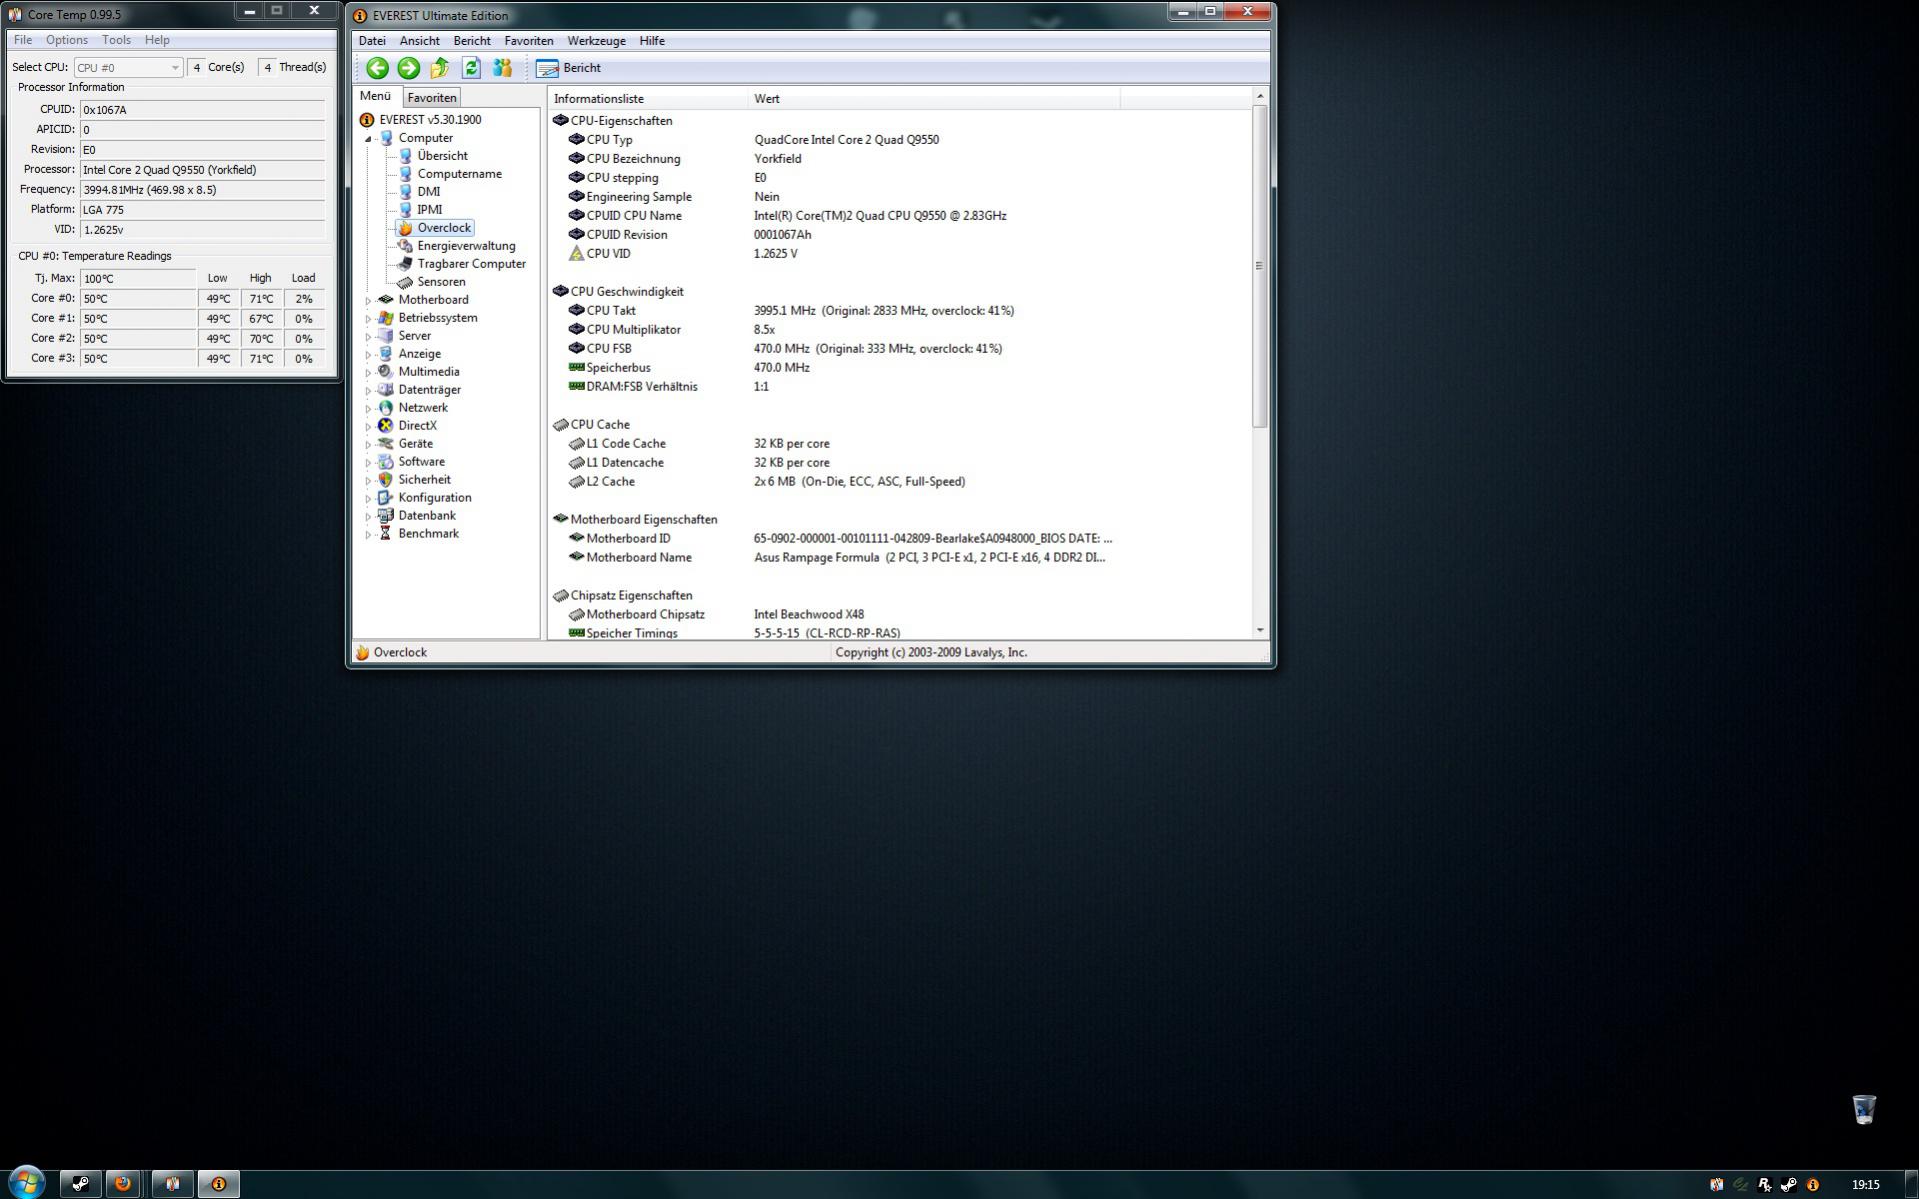Viewport: 1919px width, 1199px height.
Task: Open the Recycle Bin on desktop
Action: (1864, 1109)
